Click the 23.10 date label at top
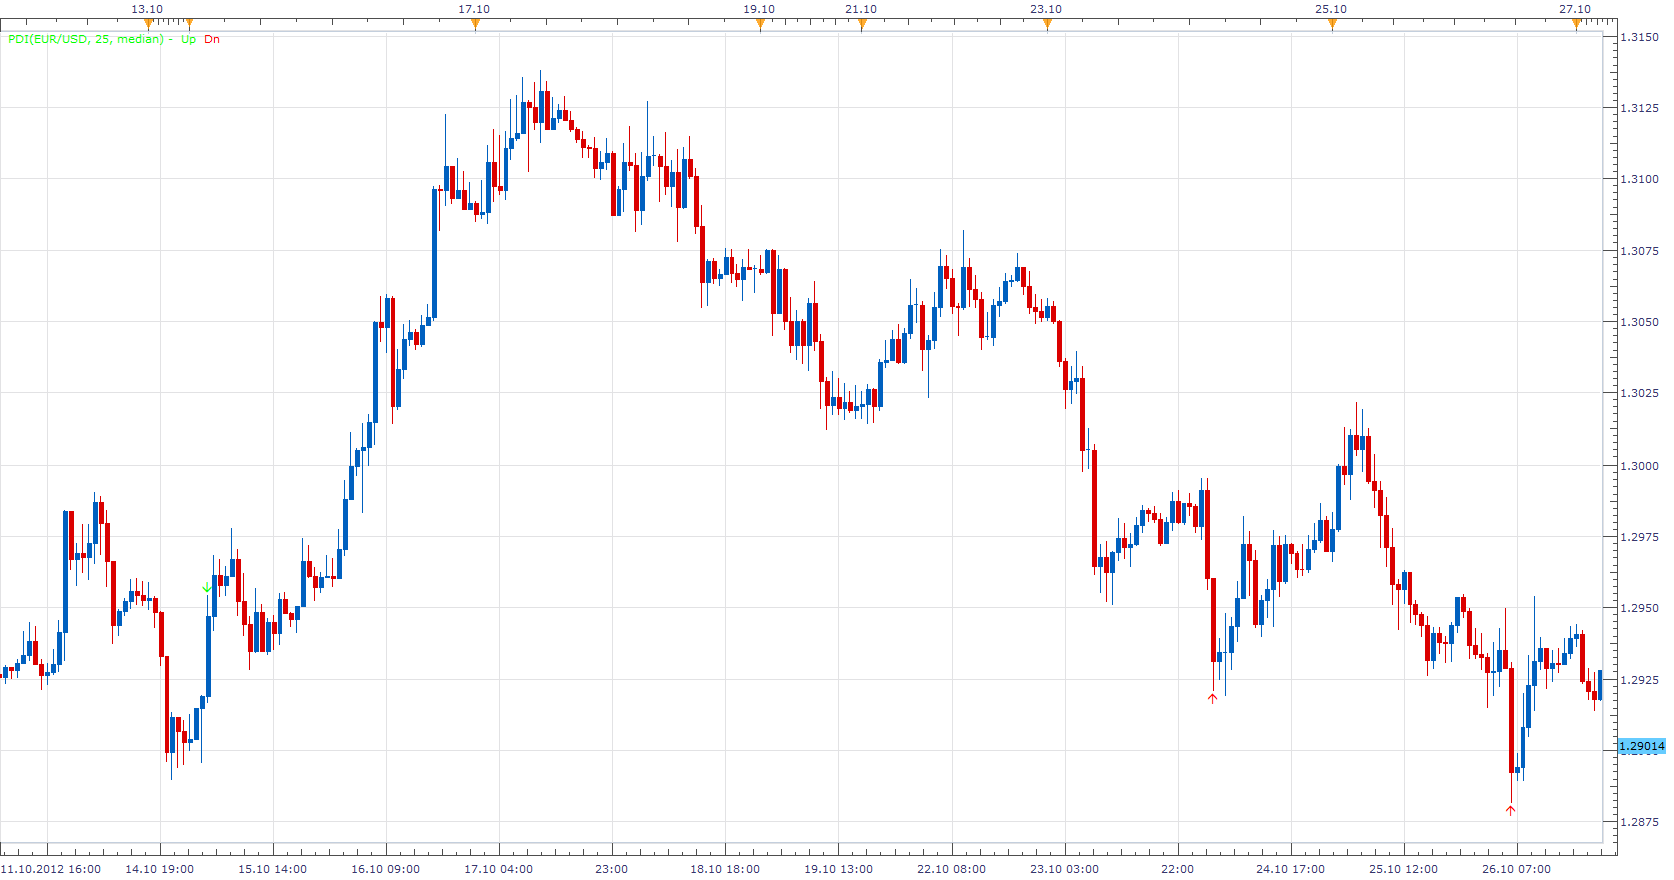The image size is (1674, 880). coord(1046,9)
